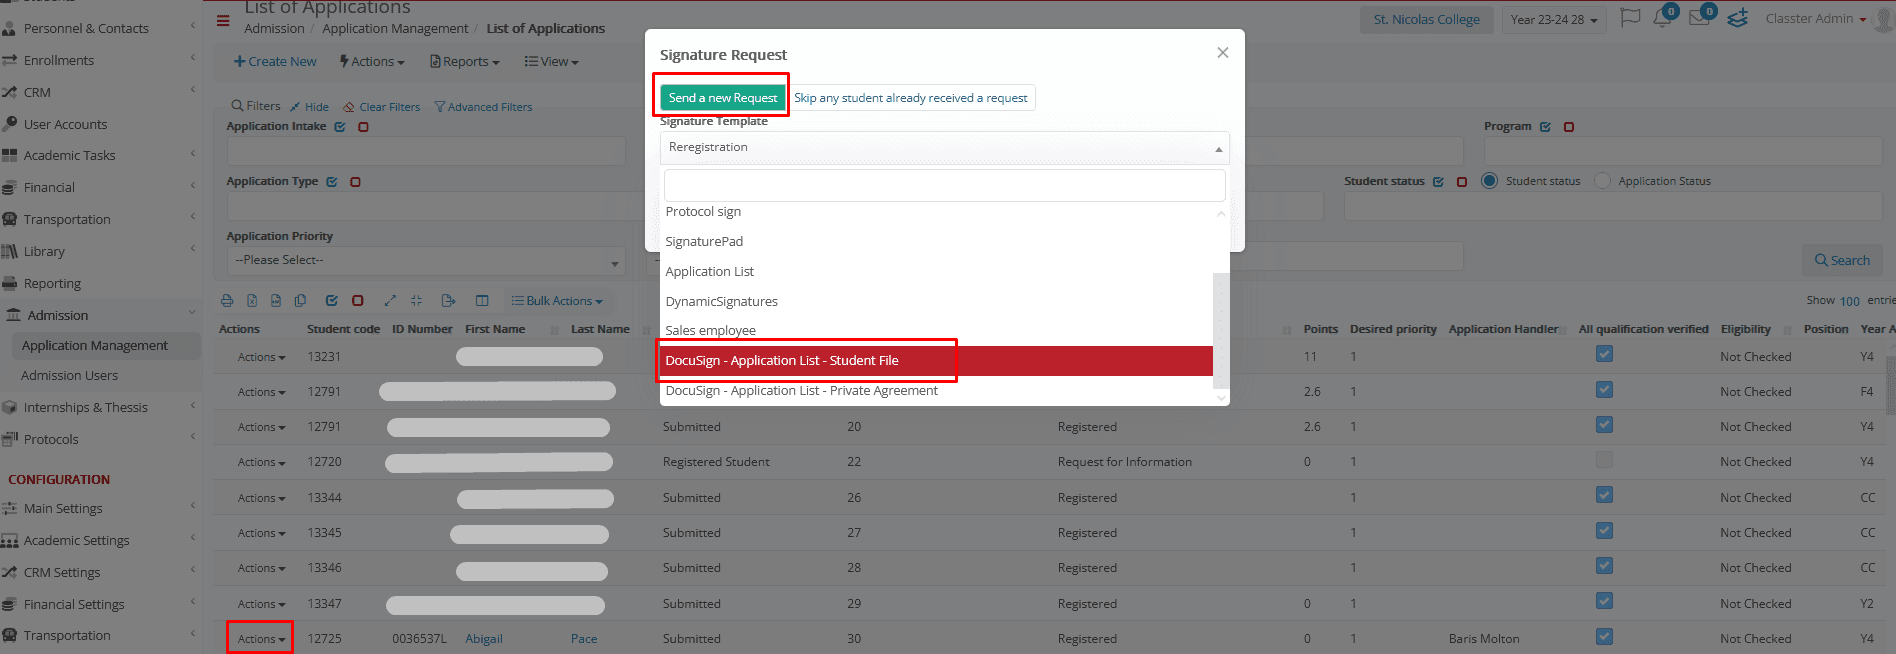Image resolution: width=1896 pixels, height=654 pixels.
Task: Click the select all icon beside Student status
Action: click(x=1438, y=182)
